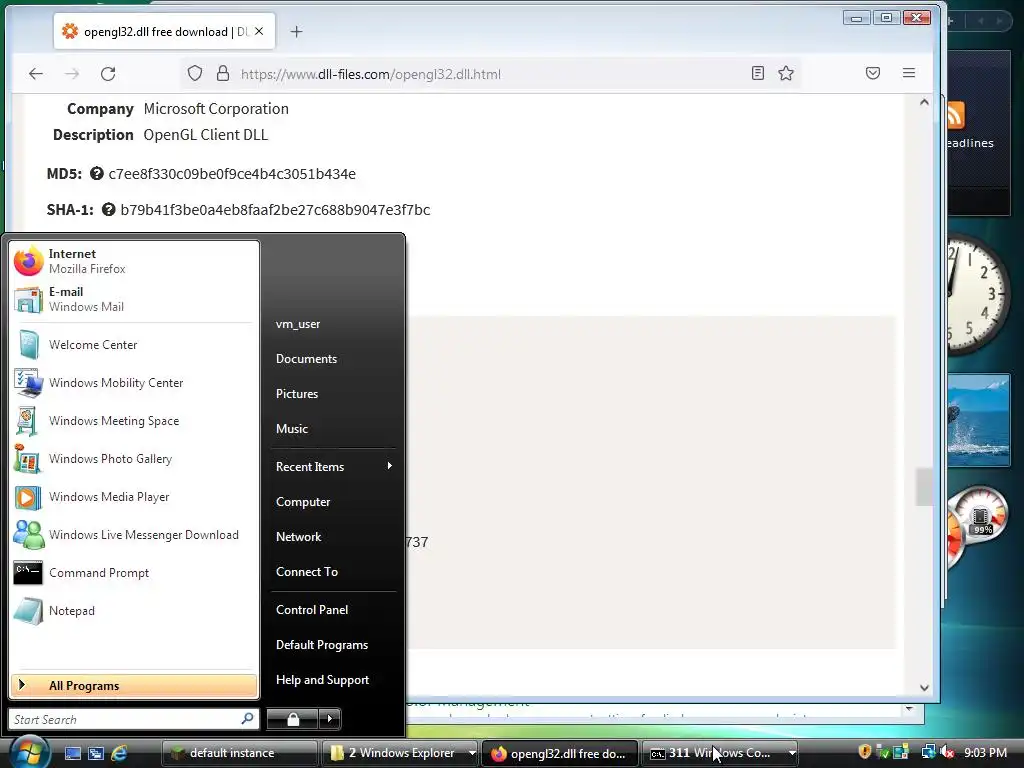Click MD5 help question icon

tap(97, 174)
